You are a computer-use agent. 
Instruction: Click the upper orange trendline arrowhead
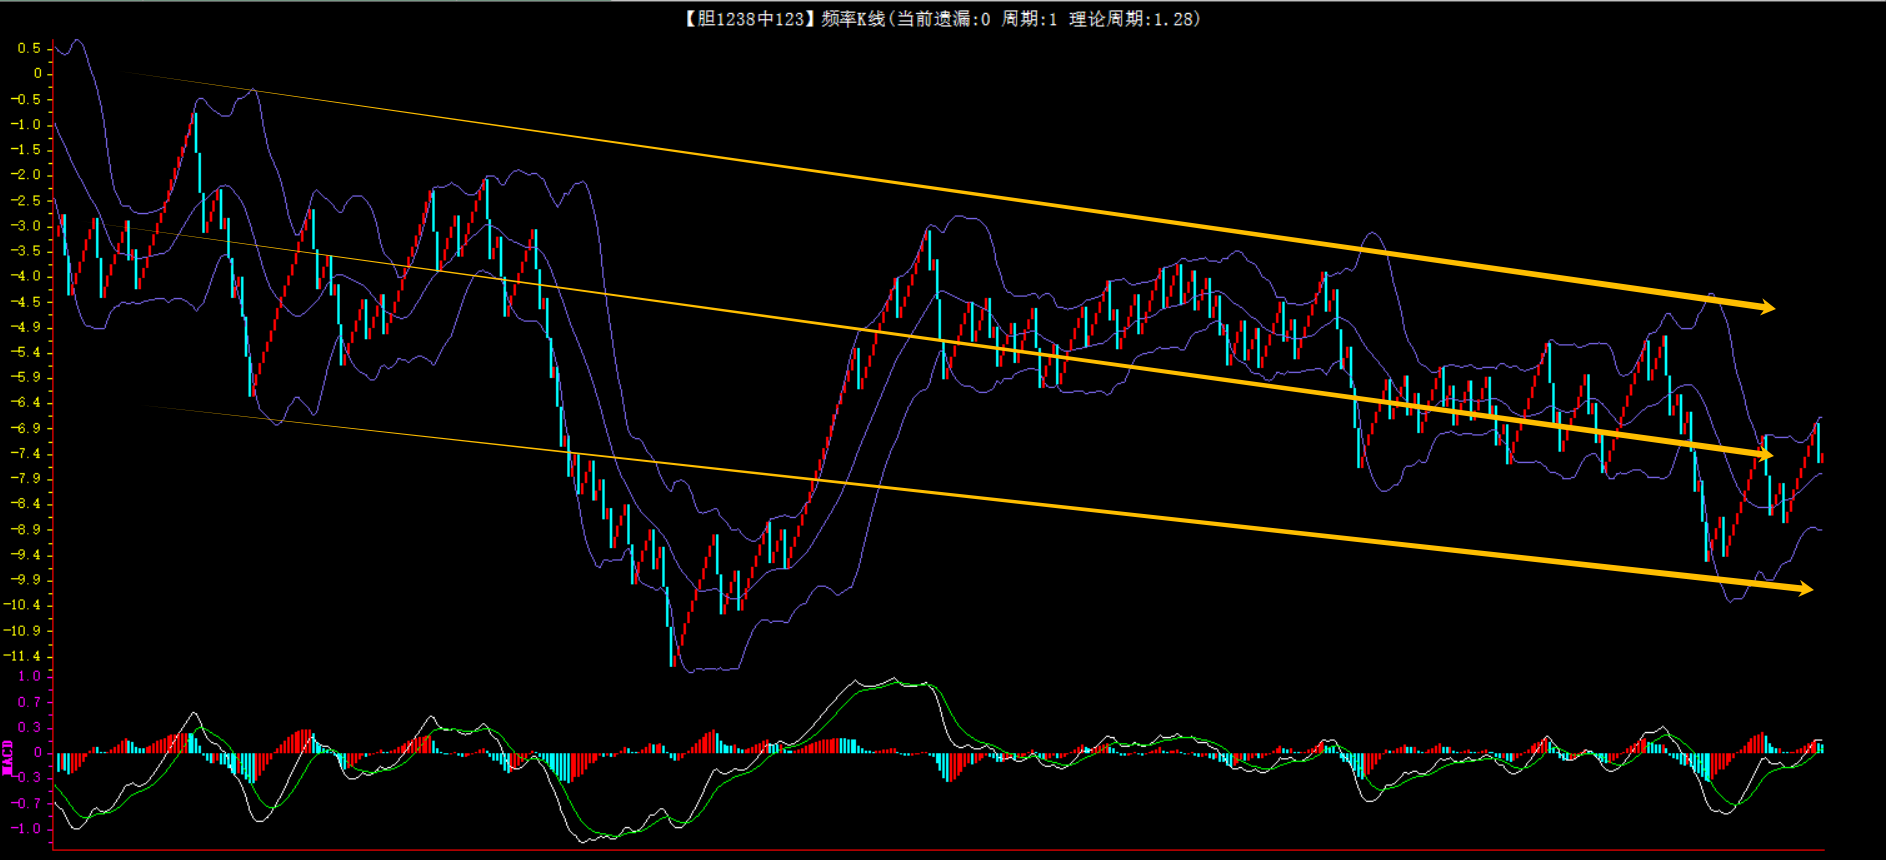coord(1766,307)
